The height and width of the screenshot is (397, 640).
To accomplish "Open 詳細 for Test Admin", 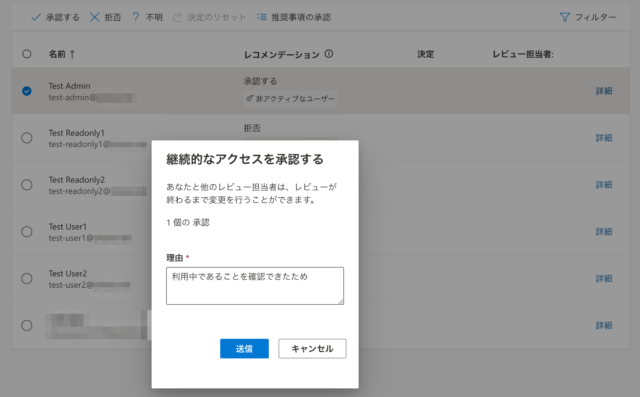I will pos(604,91).
